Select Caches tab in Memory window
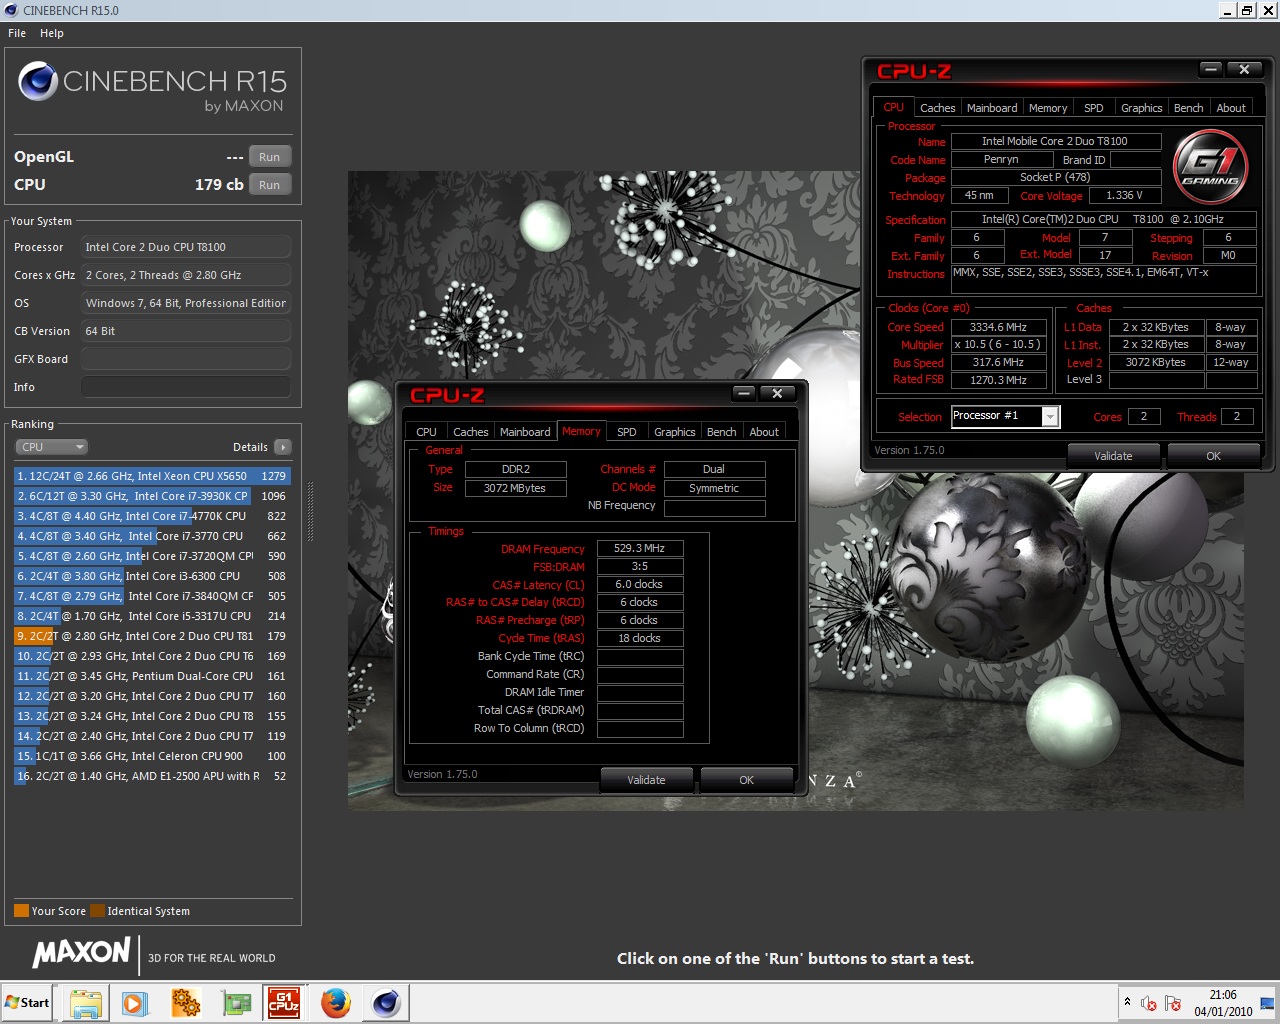The image size is (1280, 1024). click(470, 432)
